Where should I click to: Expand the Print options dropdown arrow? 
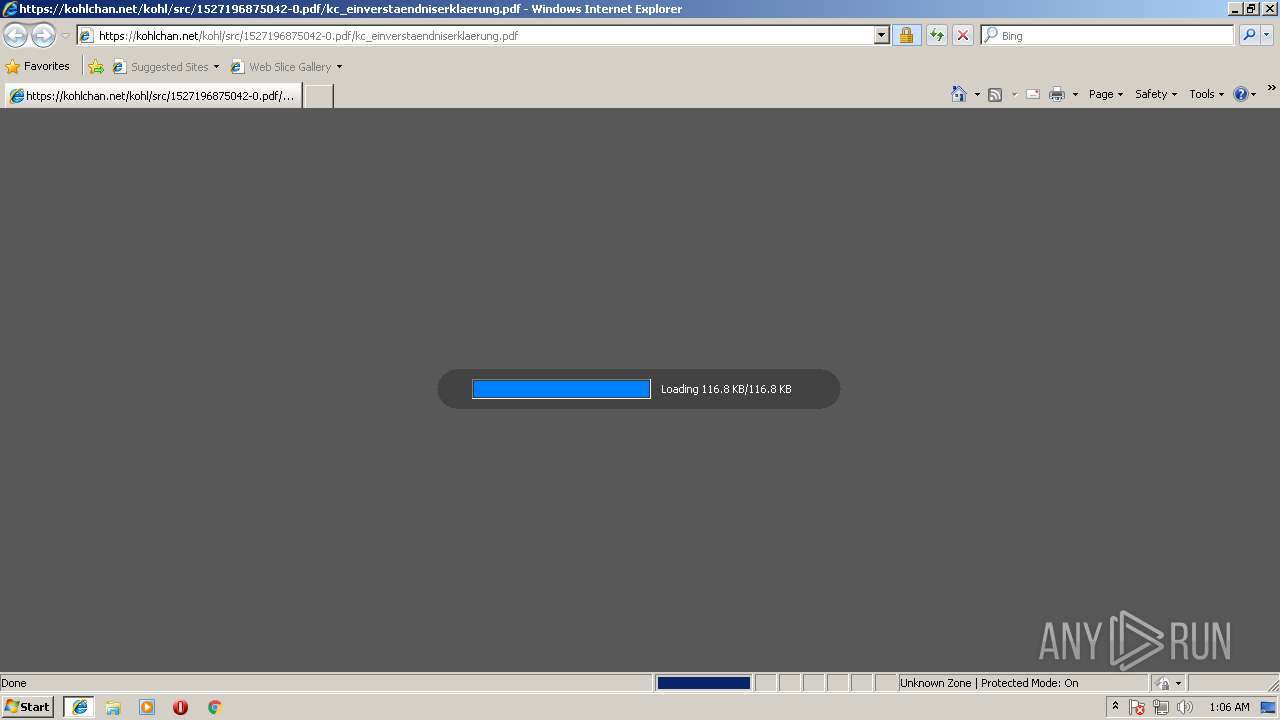click(x=1075, y=94)
